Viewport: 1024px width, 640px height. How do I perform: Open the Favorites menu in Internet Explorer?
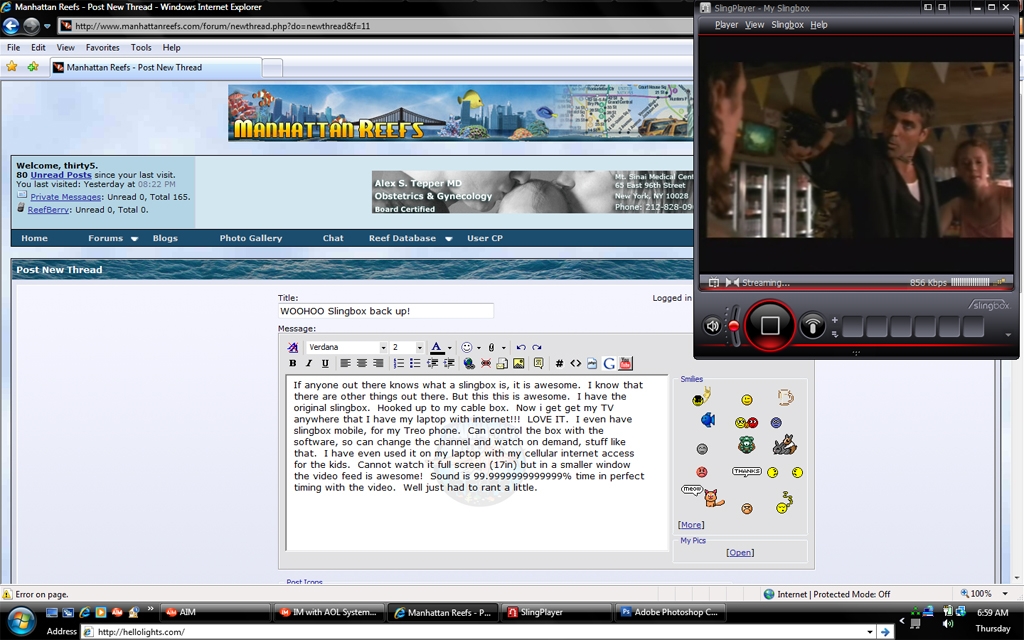click(103, 48)
